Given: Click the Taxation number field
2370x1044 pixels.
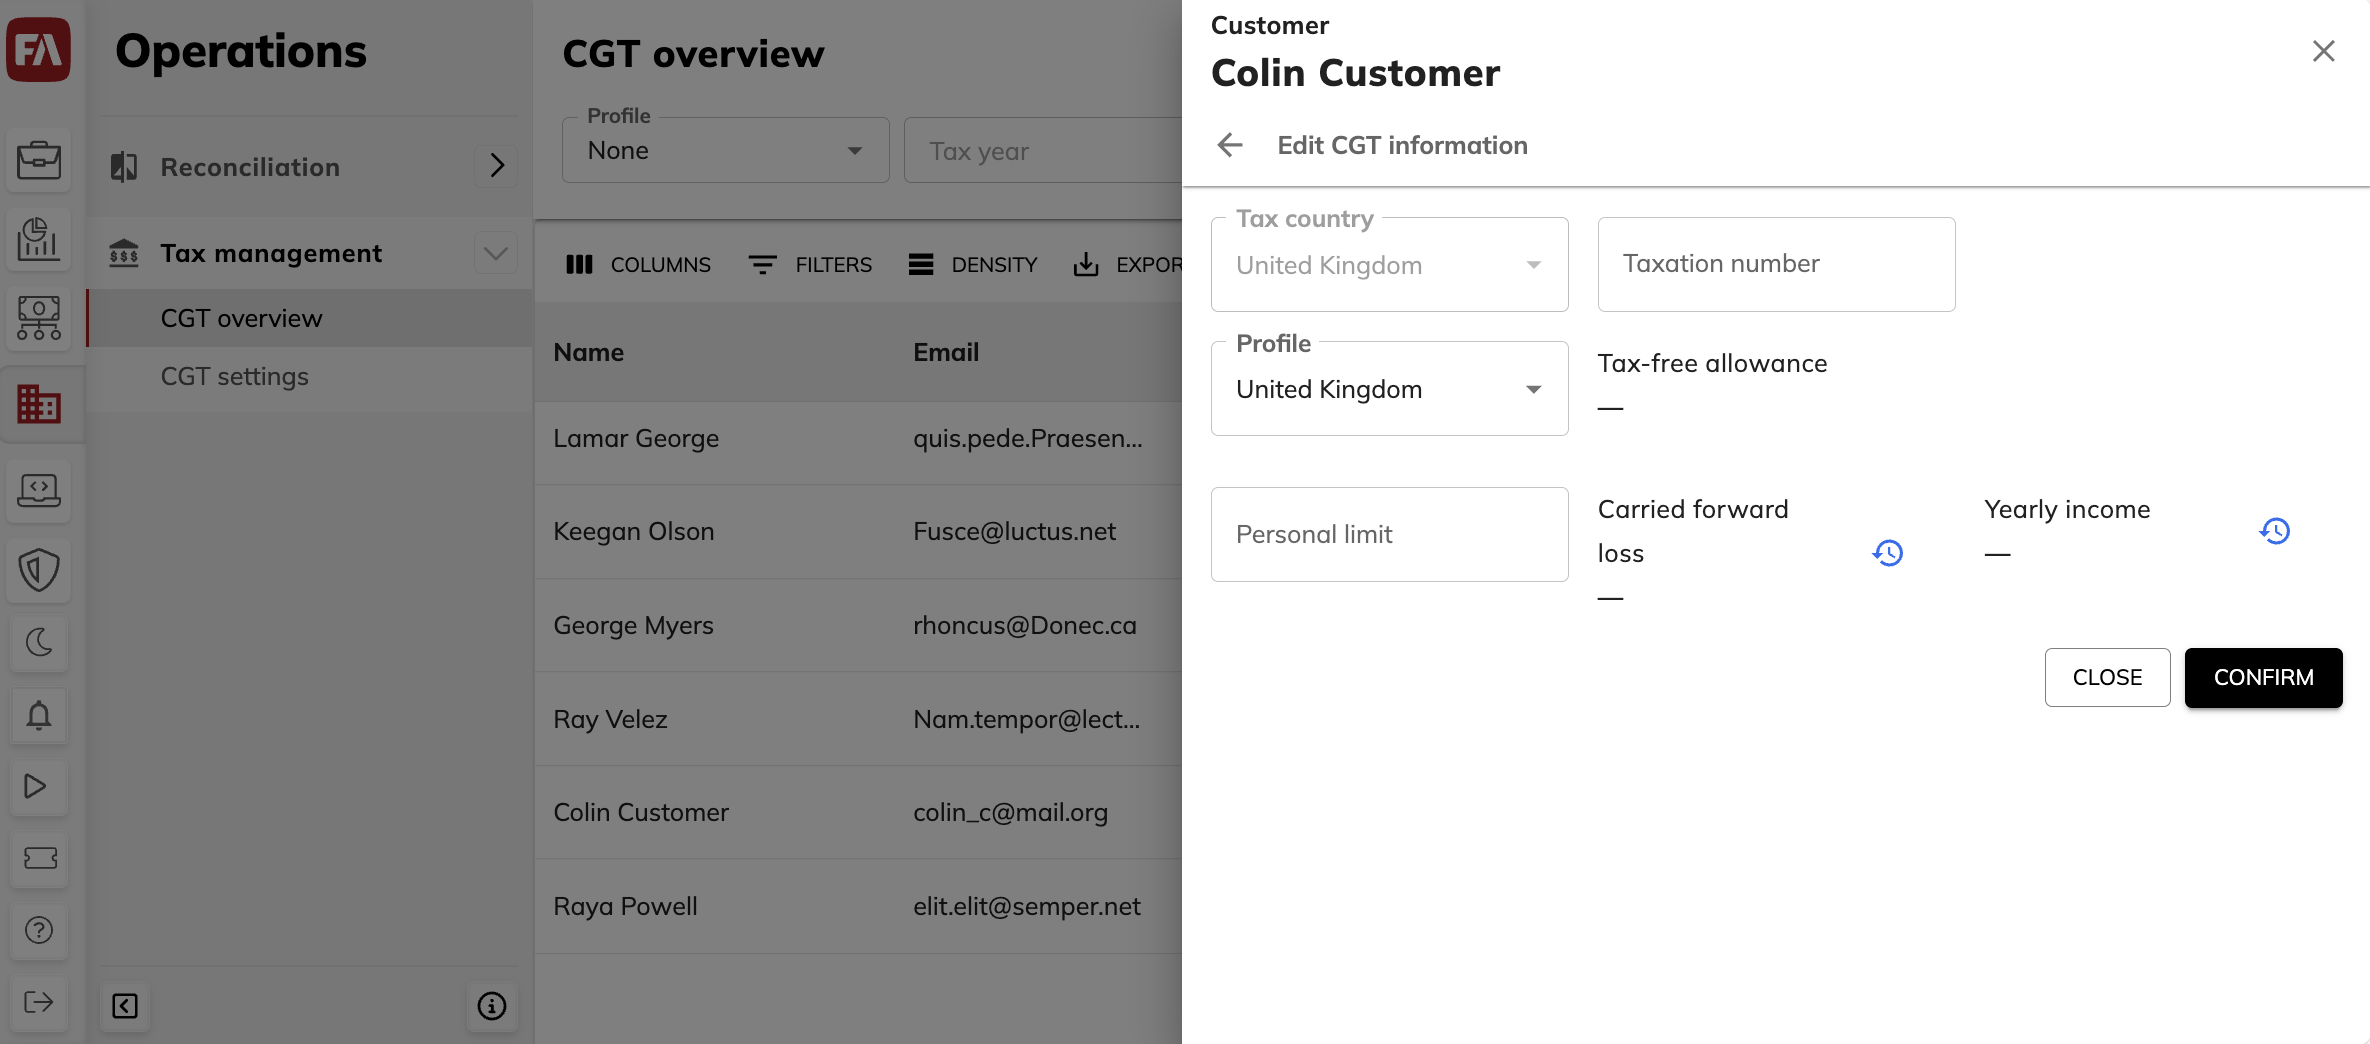Looking at the screenshot, I should tap(1776, 264).
